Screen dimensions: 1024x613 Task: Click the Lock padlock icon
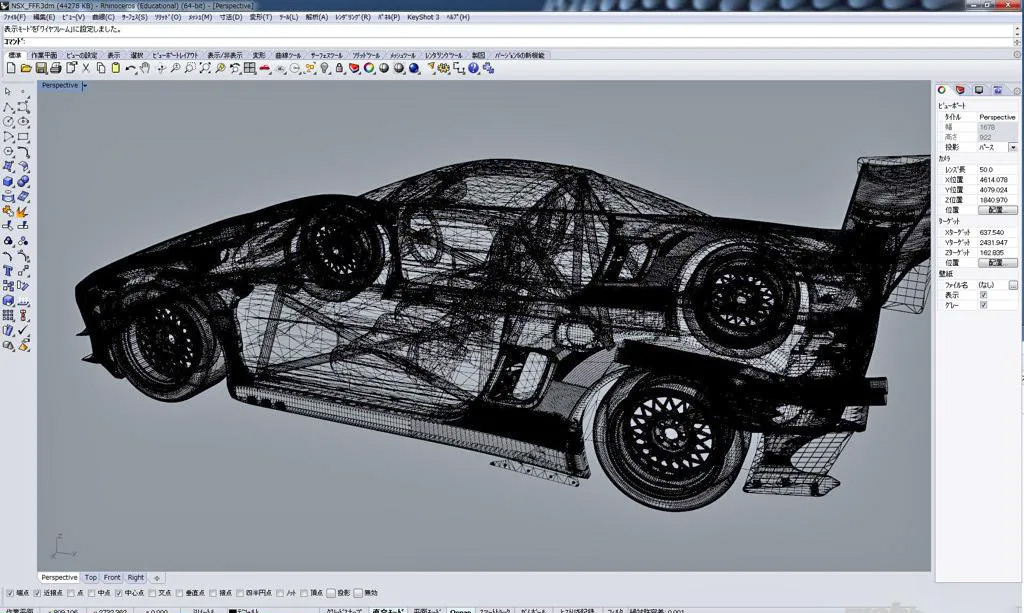click(340, 68)
